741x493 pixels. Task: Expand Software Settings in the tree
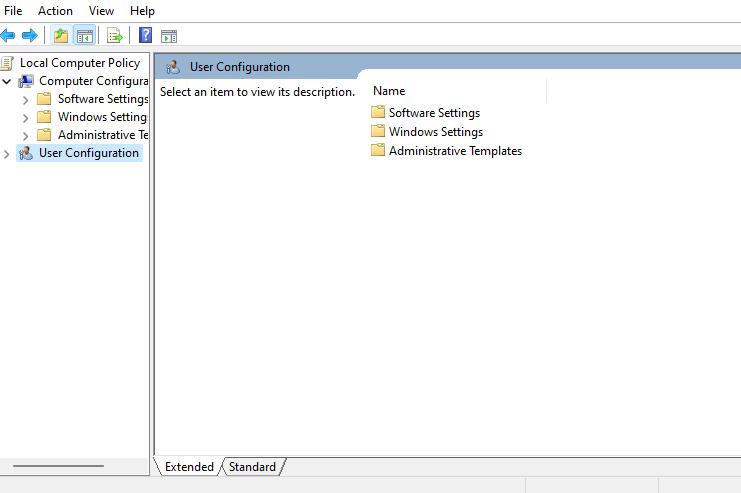tap(26, 100)
